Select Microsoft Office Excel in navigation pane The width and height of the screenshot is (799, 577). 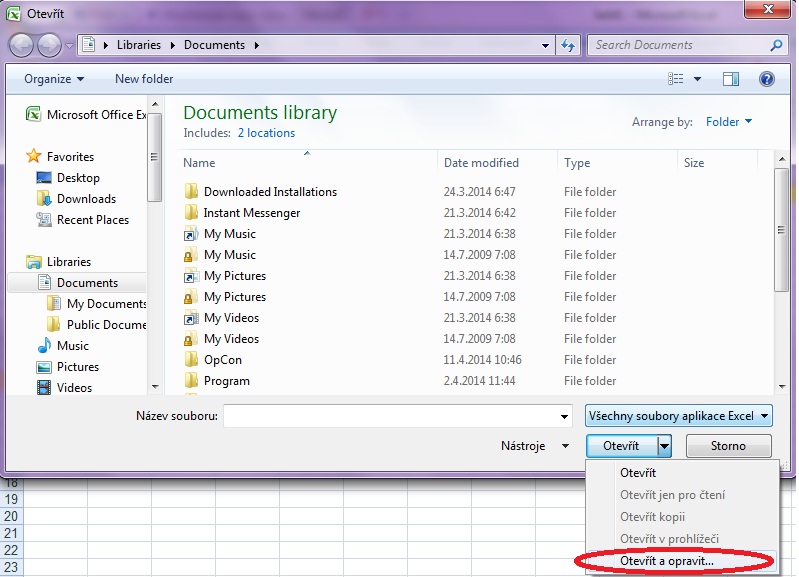tap(95, 115)
